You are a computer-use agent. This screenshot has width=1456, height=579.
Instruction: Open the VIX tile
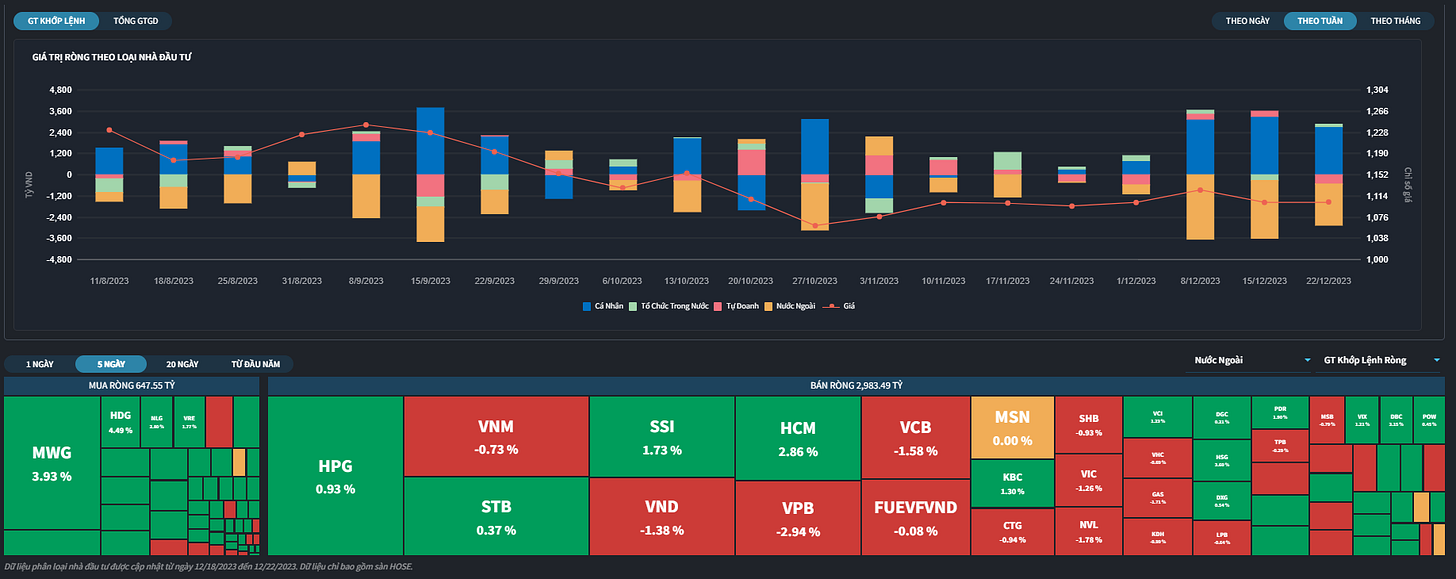pos(1361,420)
